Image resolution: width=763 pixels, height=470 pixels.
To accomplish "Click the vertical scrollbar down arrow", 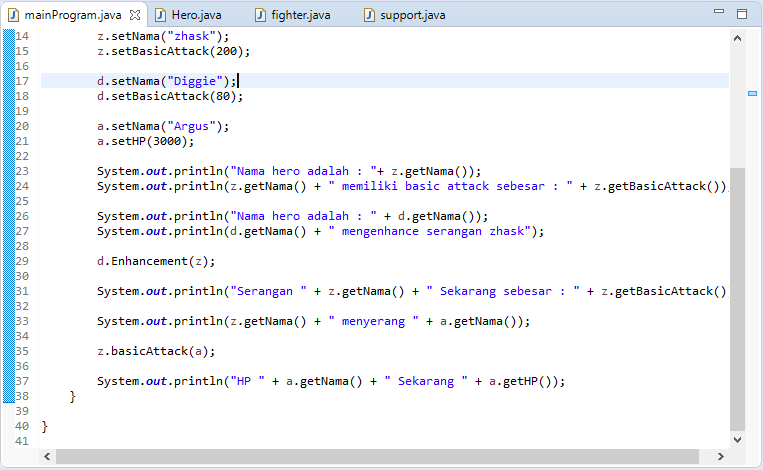I will coord(737,439).
